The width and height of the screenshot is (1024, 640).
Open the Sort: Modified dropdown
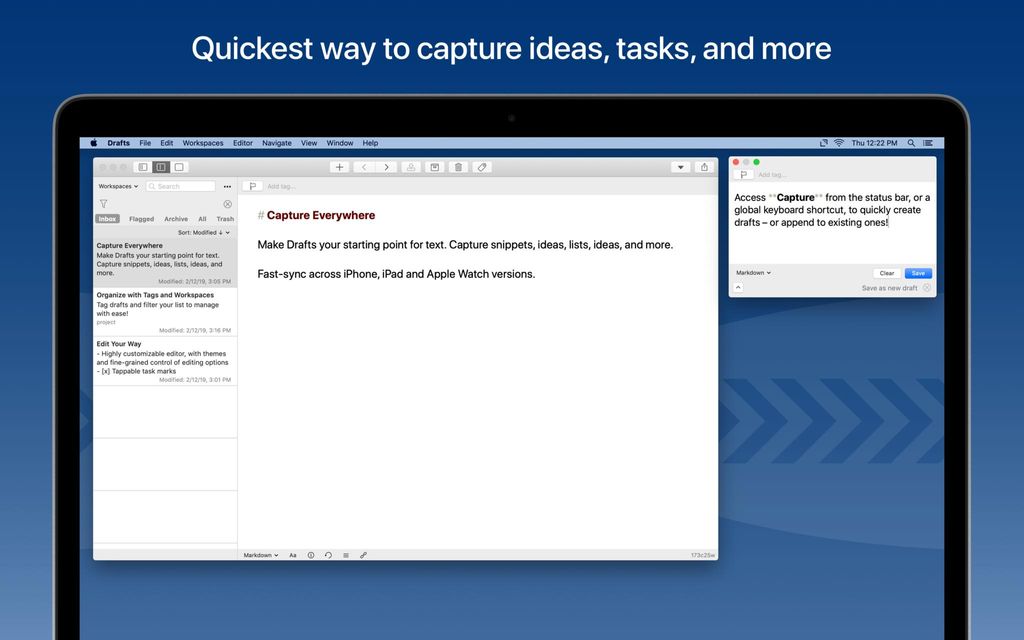click(203, 232)
